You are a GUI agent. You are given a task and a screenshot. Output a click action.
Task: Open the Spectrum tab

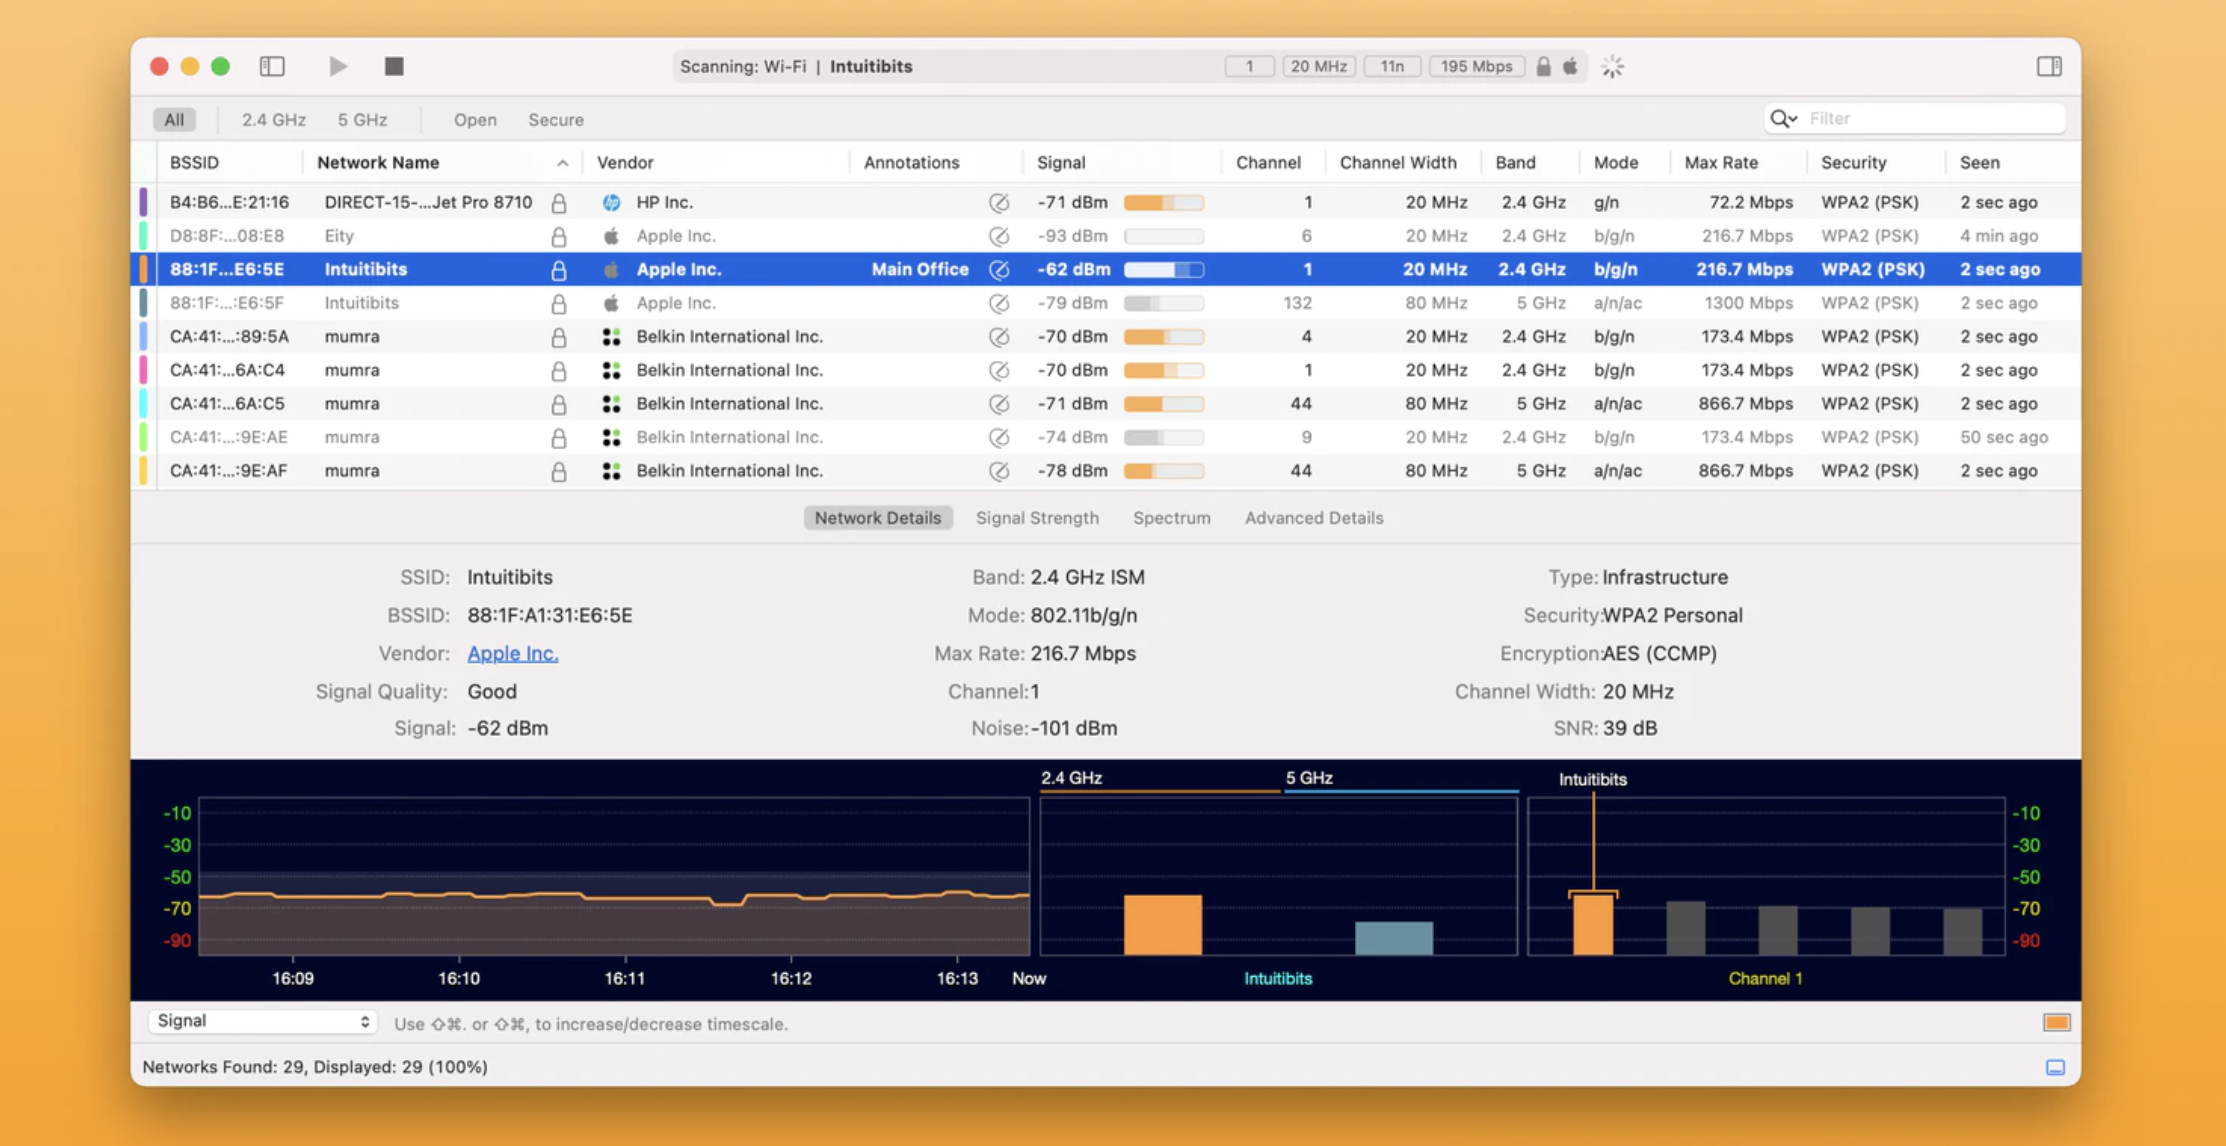1171,518
